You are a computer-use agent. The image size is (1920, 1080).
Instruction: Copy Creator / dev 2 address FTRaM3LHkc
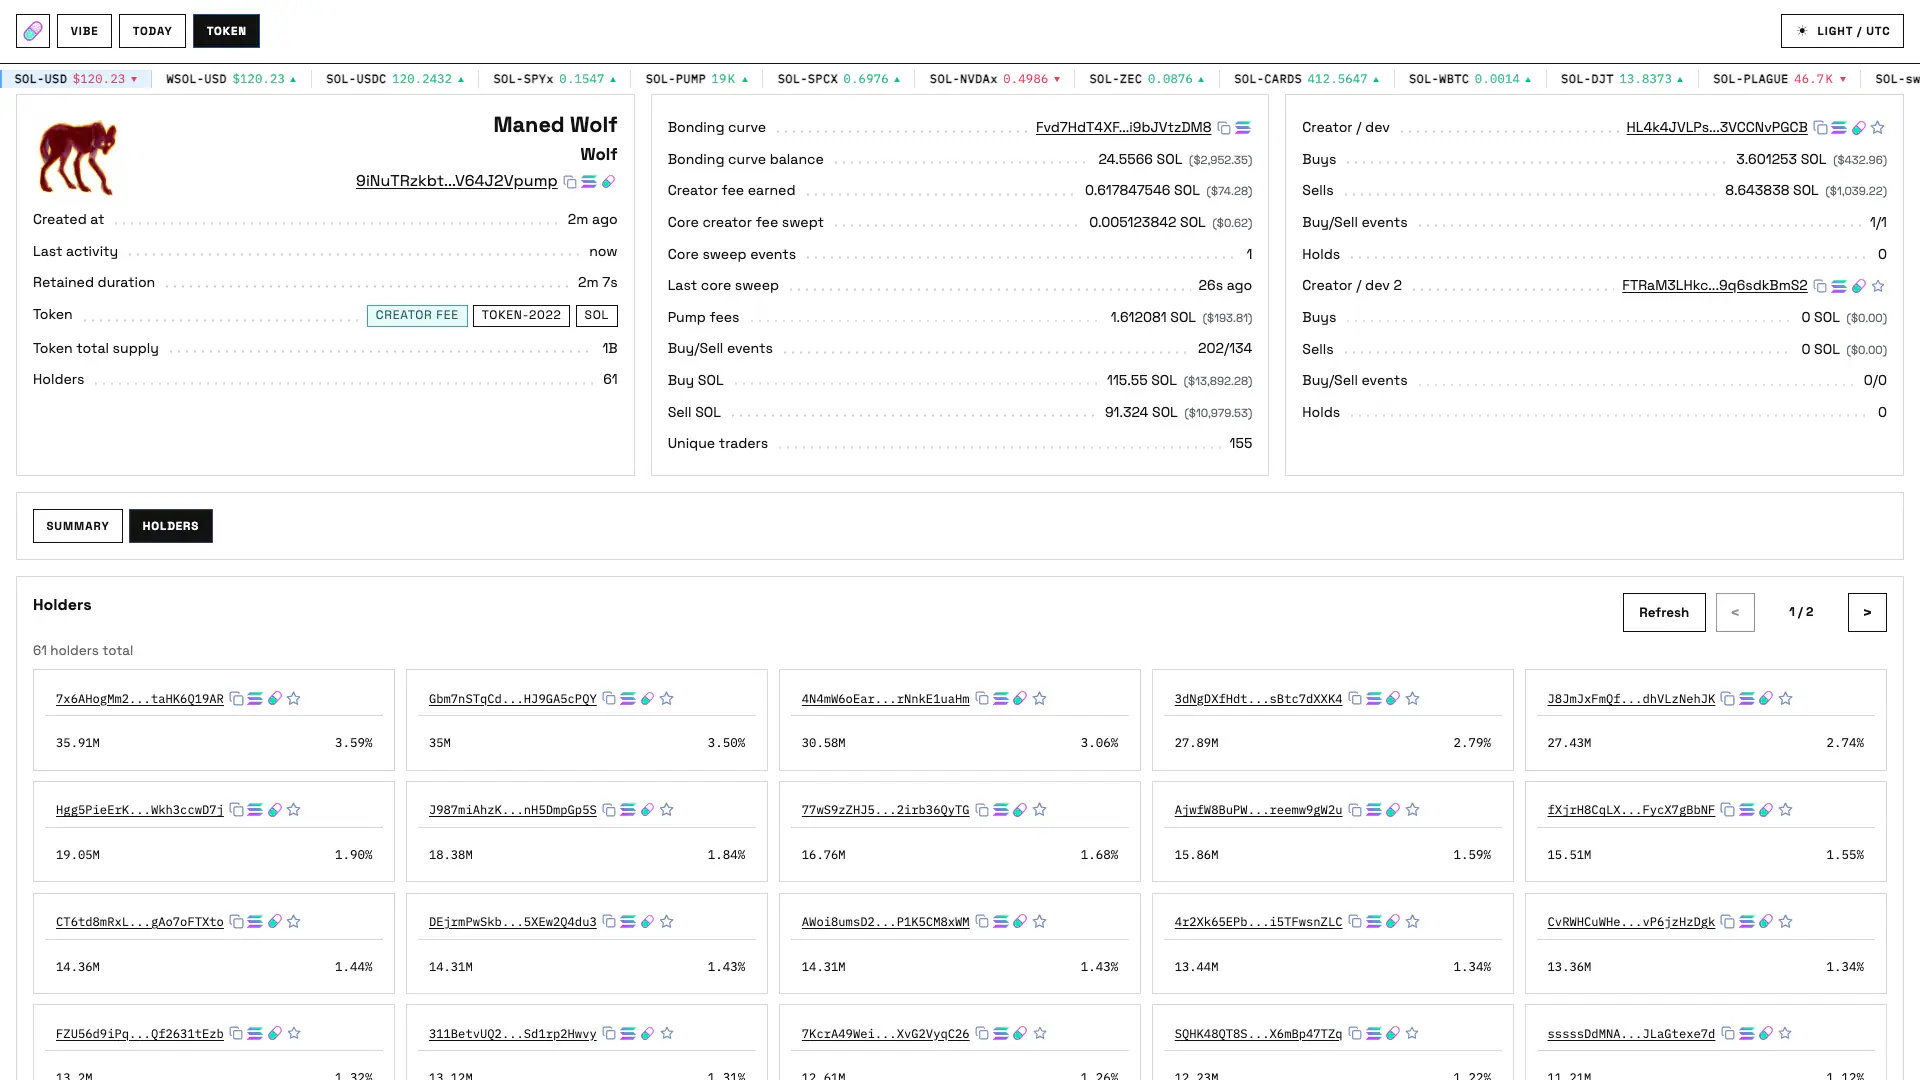point(1820,286)
